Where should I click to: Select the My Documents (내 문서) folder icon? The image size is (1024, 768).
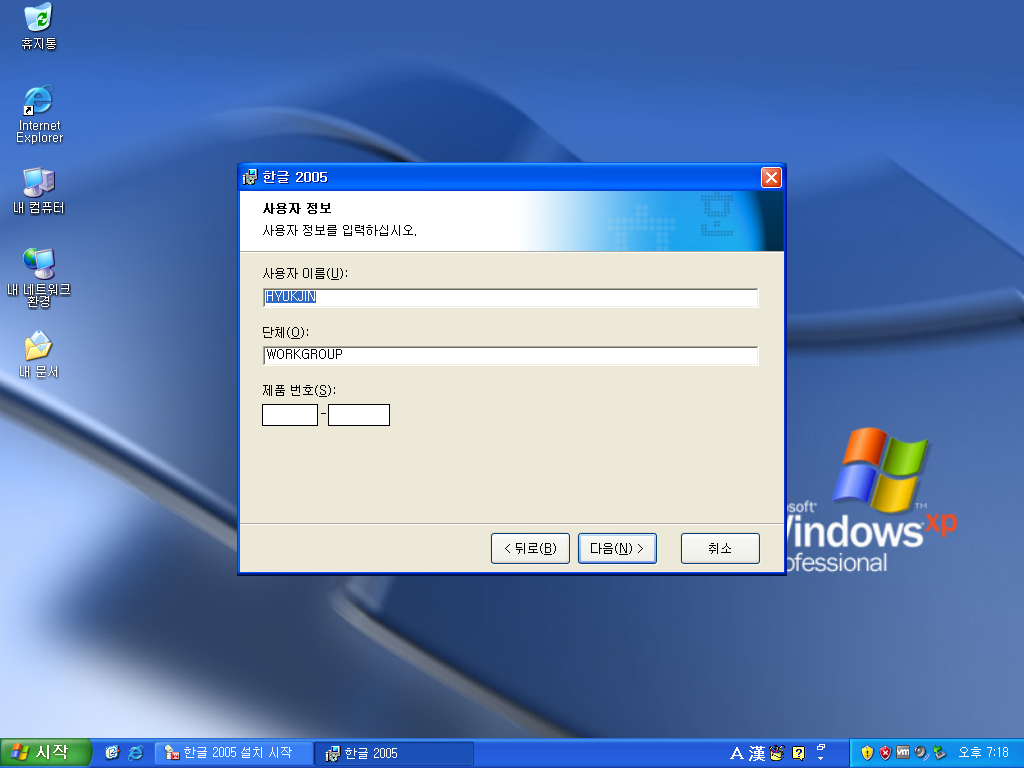click(x=39, y=354)
